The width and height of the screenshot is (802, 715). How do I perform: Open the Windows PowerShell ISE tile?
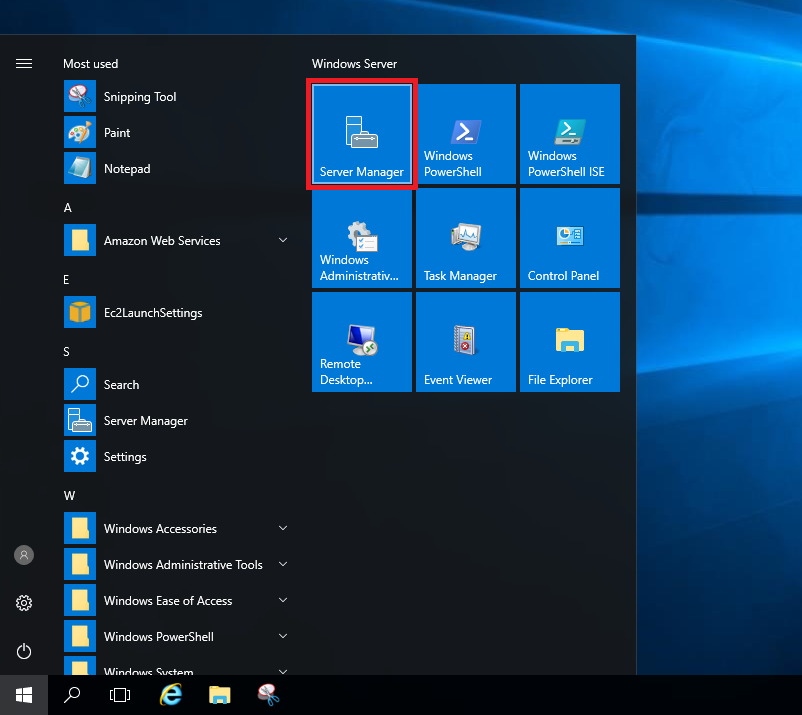coord(570,134)
